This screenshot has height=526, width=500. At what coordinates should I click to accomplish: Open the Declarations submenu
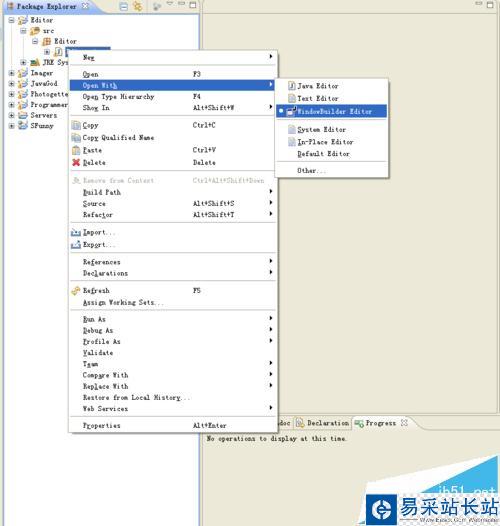tap(173, 273)
